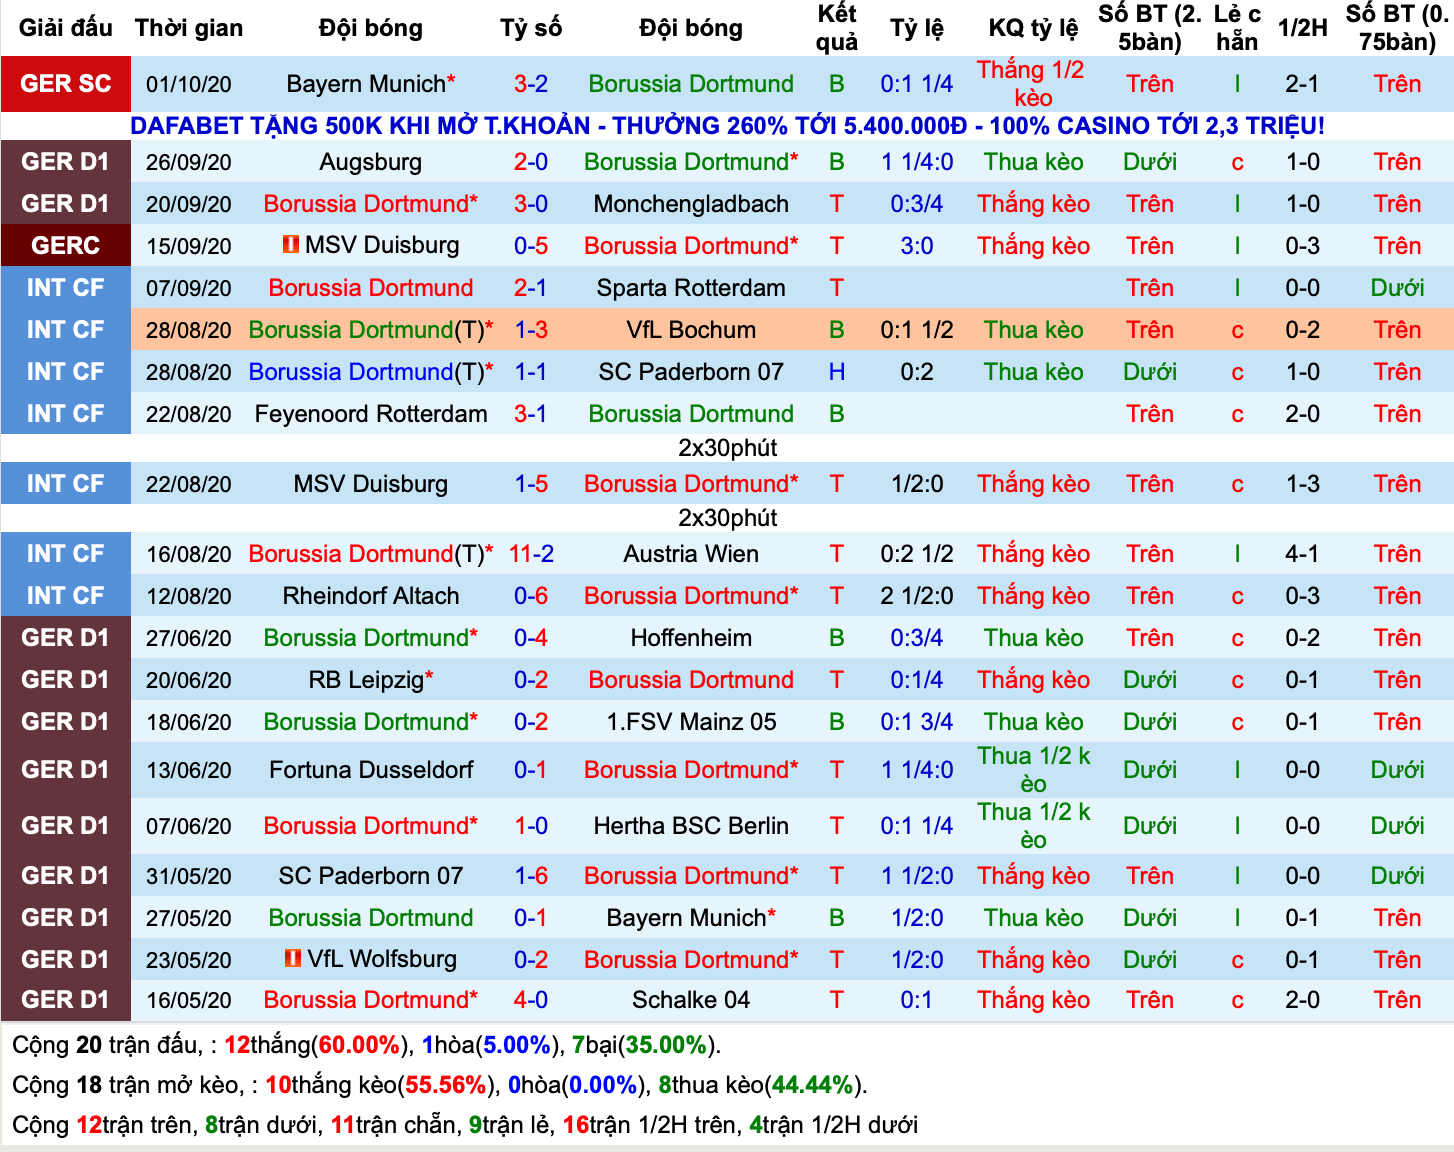The height and width of the screenshot is (1152, 1454).
Task: Click score 1-3 in VfL Bochum row
Action: pyautogui.click(x=531, y=330)
